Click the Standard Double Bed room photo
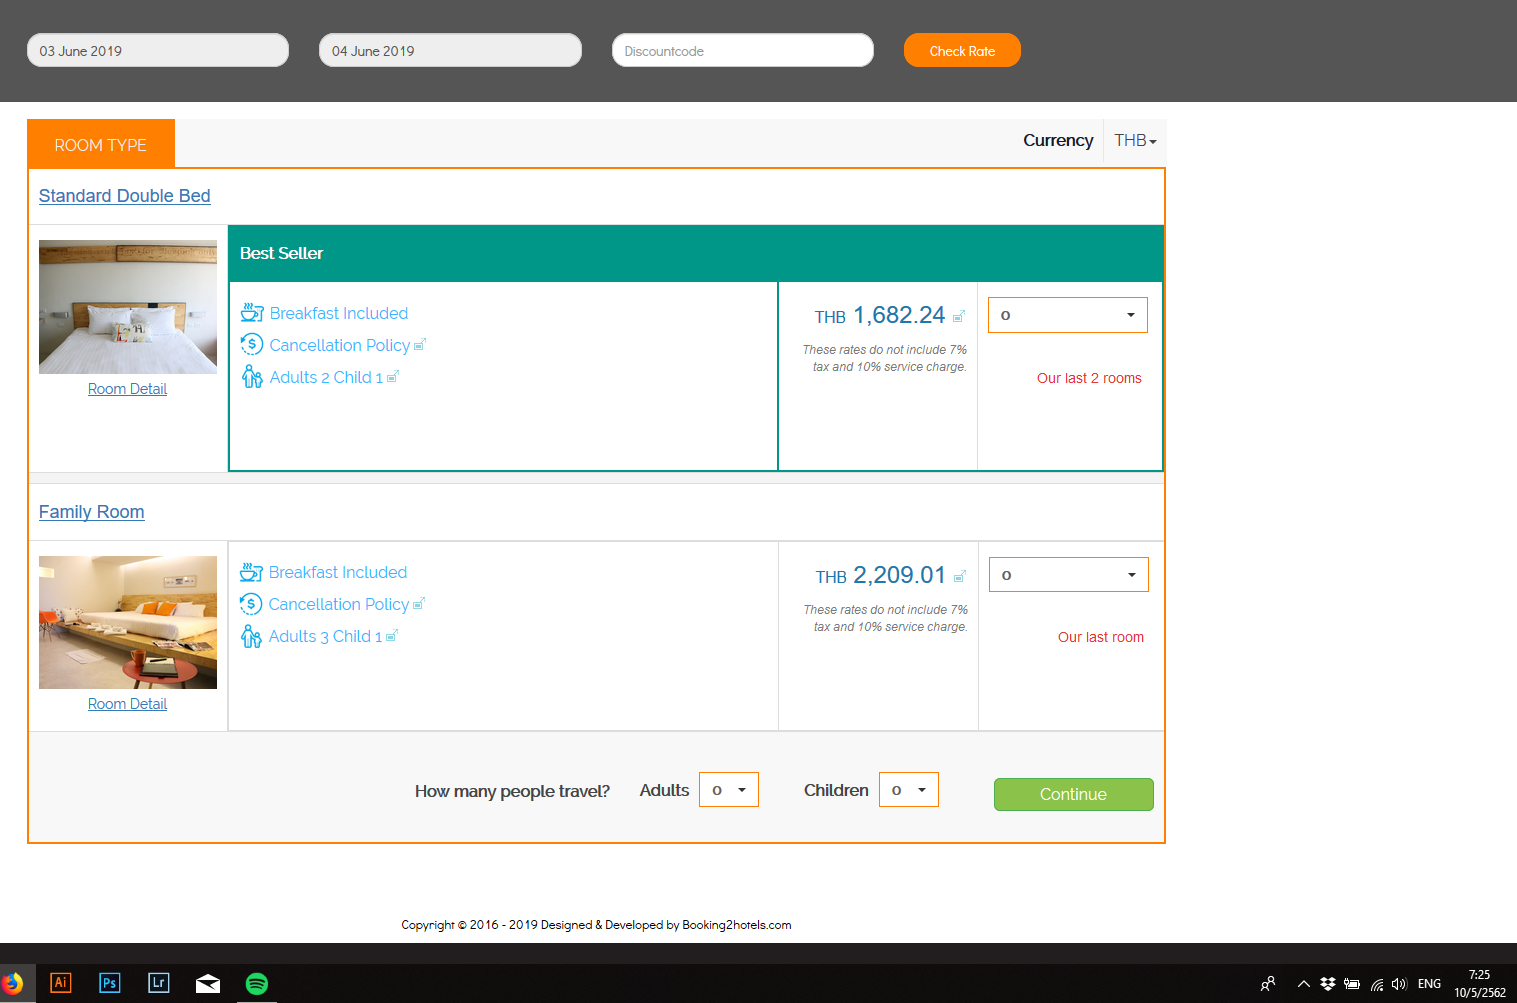1517x1003 pixels. (x=128, y=307)
